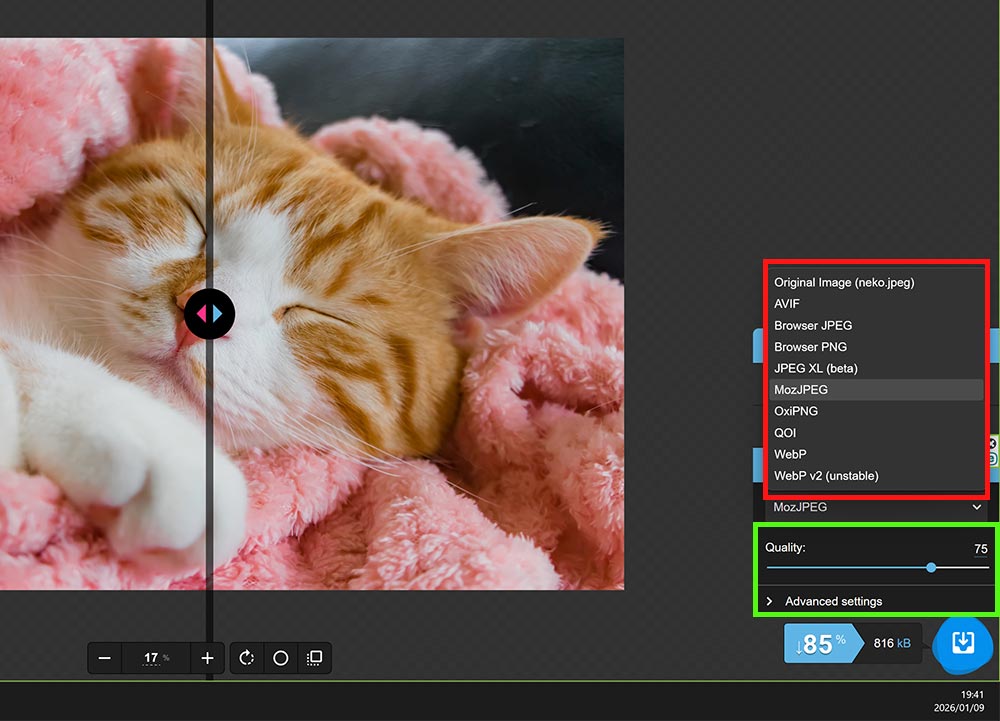This screenshot has width=1000, height=721.
Task: Click the 85% size reduction badge
Action: [823, 644]
